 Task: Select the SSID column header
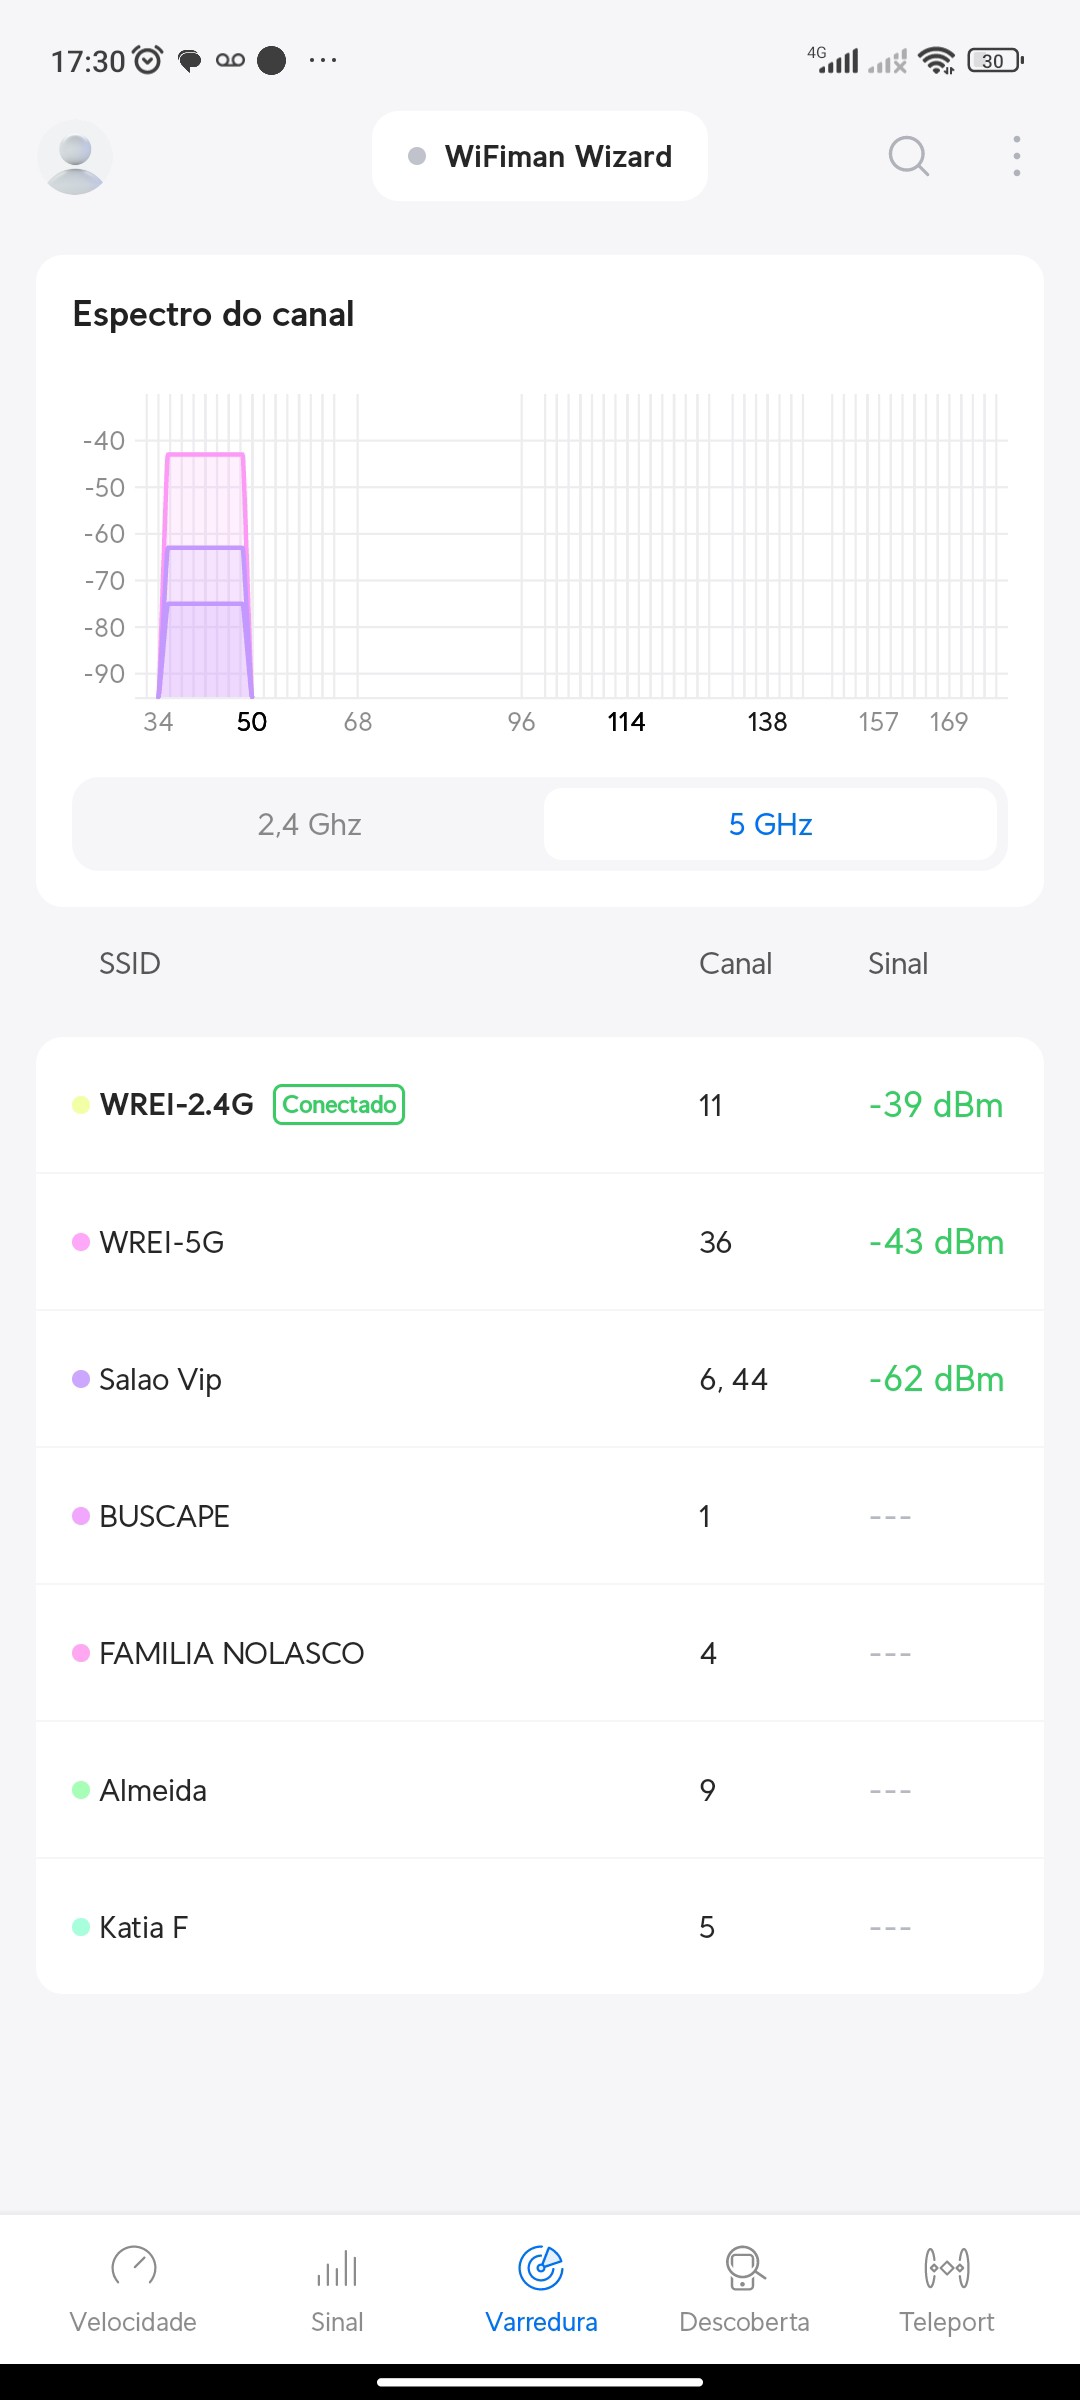click(130, 963)
